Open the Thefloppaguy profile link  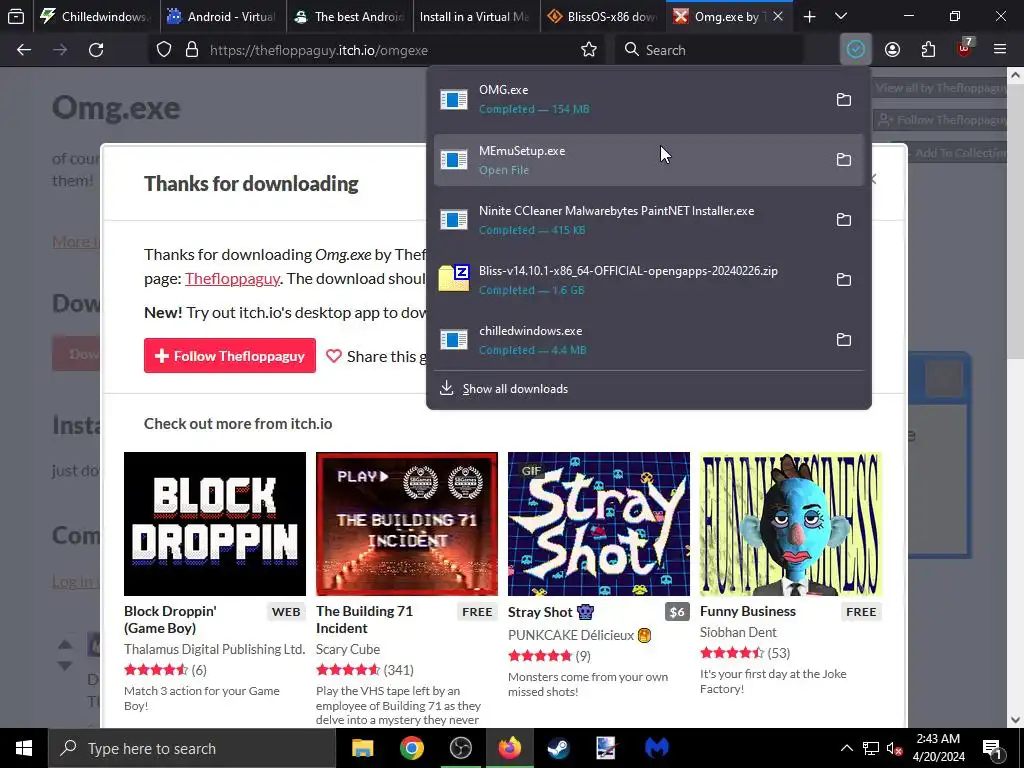point(232,279)
